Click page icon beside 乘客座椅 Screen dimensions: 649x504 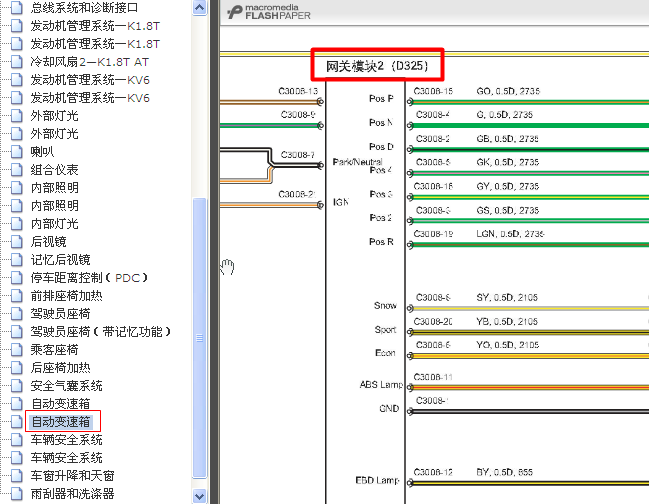17,350
